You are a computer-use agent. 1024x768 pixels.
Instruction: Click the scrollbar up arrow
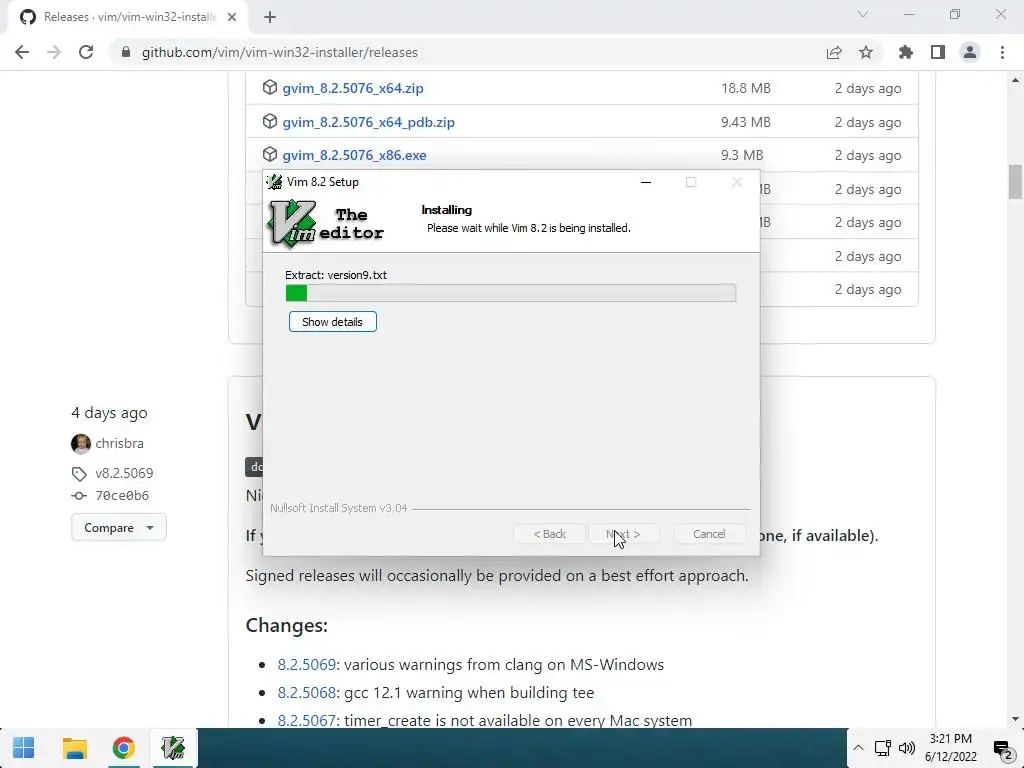pos(1015,80)
